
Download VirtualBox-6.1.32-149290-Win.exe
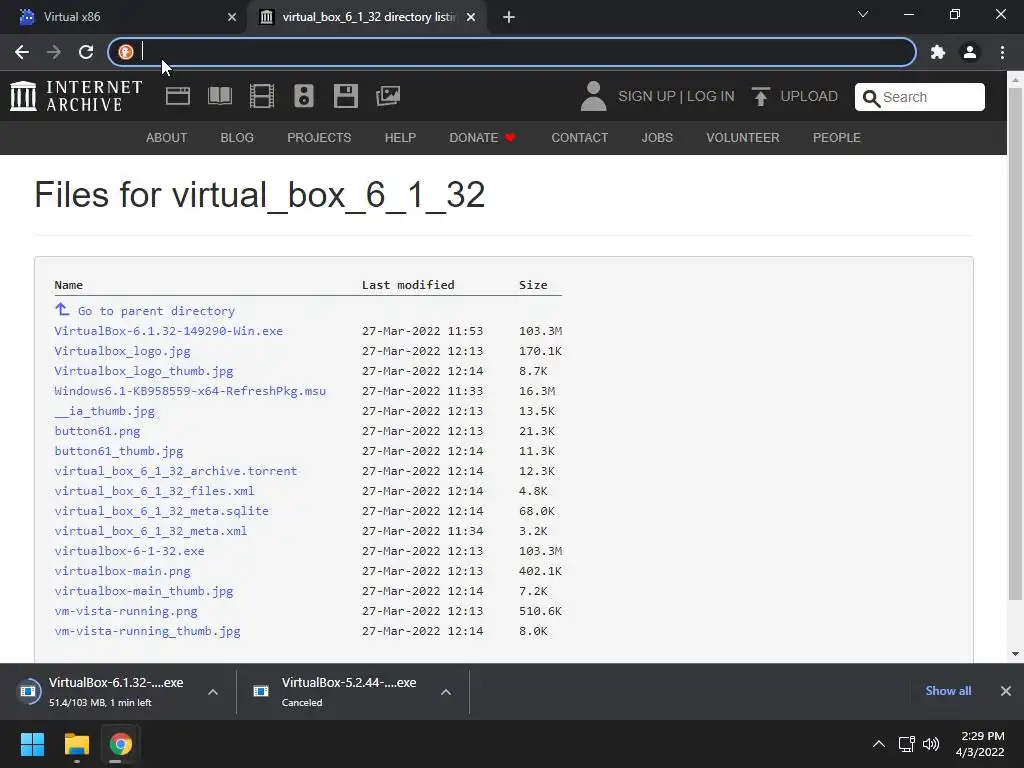[168, 331]
